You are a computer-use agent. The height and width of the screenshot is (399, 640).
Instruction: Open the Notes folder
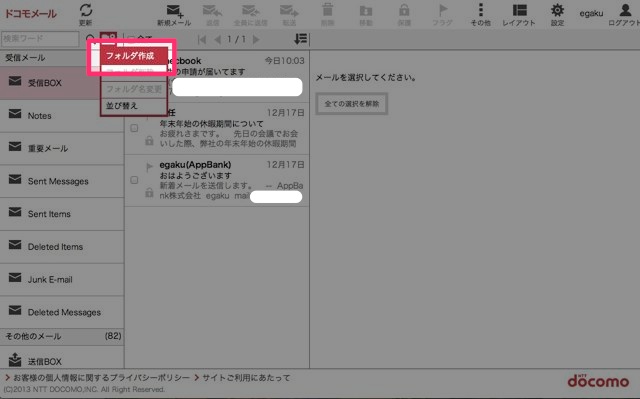point(62,116)
